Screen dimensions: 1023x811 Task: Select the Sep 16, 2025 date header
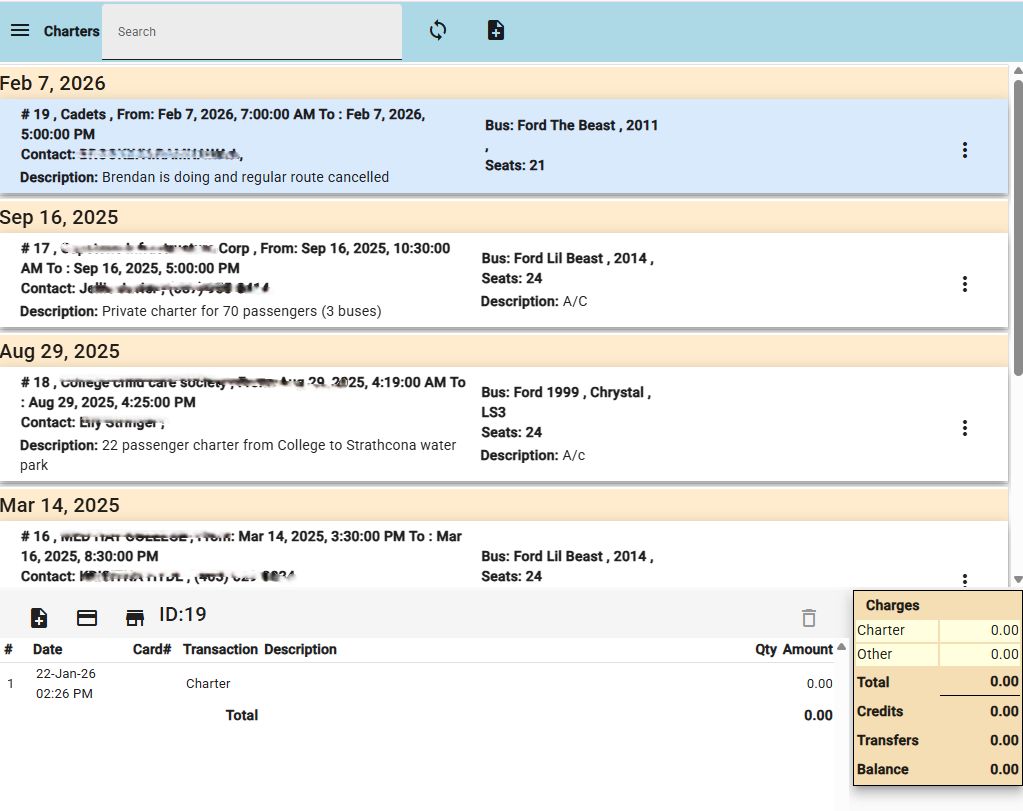(x=504, y=217)
